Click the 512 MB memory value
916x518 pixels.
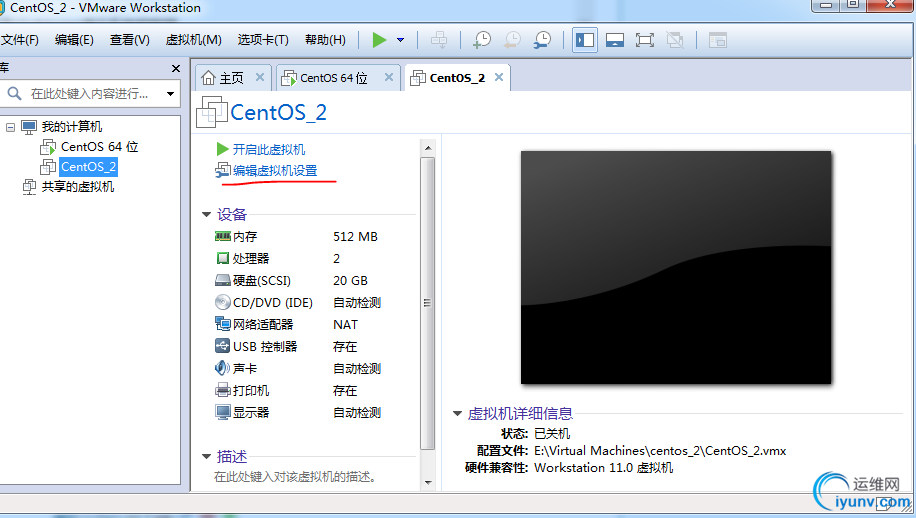coord(355,237)
